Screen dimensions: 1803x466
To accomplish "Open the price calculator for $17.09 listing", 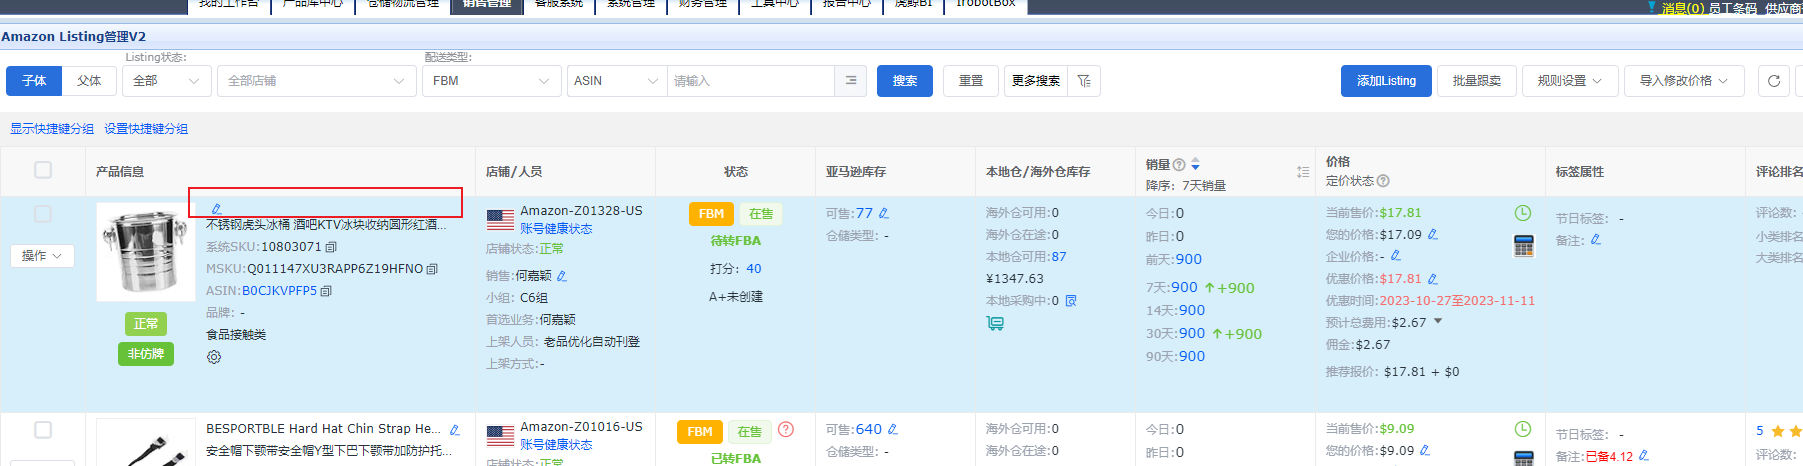I will [x=1523, y=245].
